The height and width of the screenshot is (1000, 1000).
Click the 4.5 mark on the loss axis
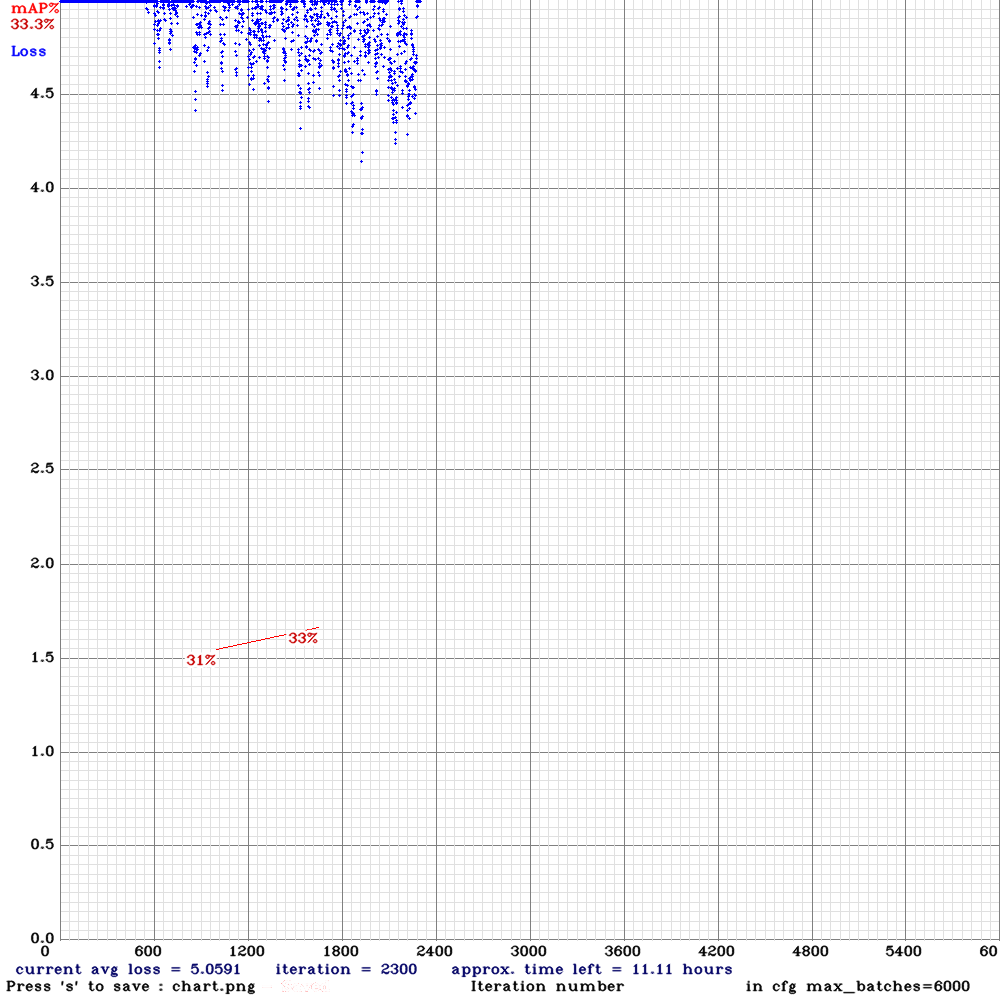41,94
